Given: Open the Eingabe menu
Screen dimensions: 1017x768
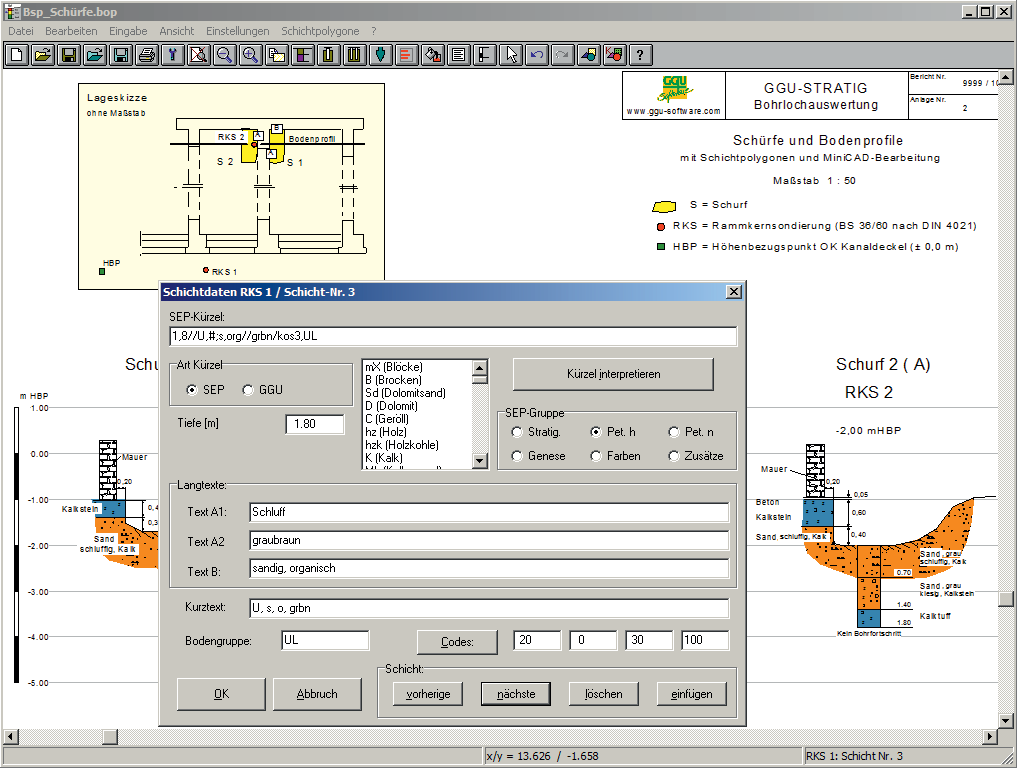Looking at the screenshot, I should (x=128, y=31).
